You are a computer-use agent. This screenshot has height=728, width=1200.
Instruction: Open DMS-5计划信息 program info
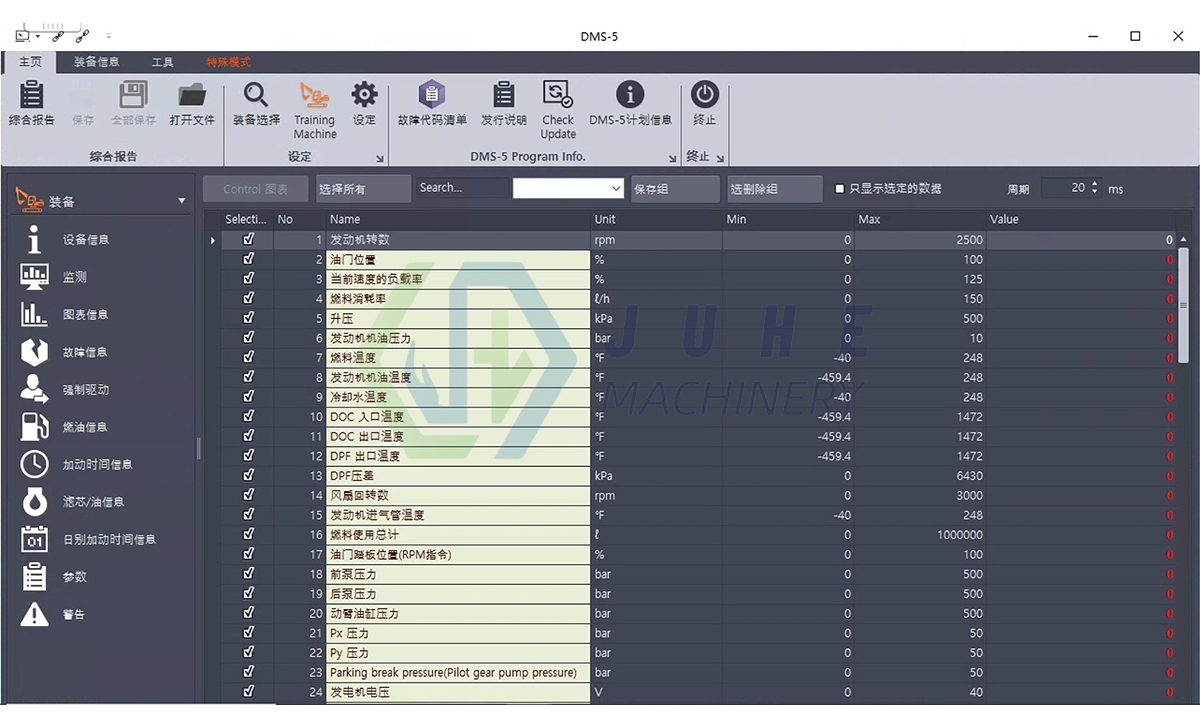tap(629, 105)
